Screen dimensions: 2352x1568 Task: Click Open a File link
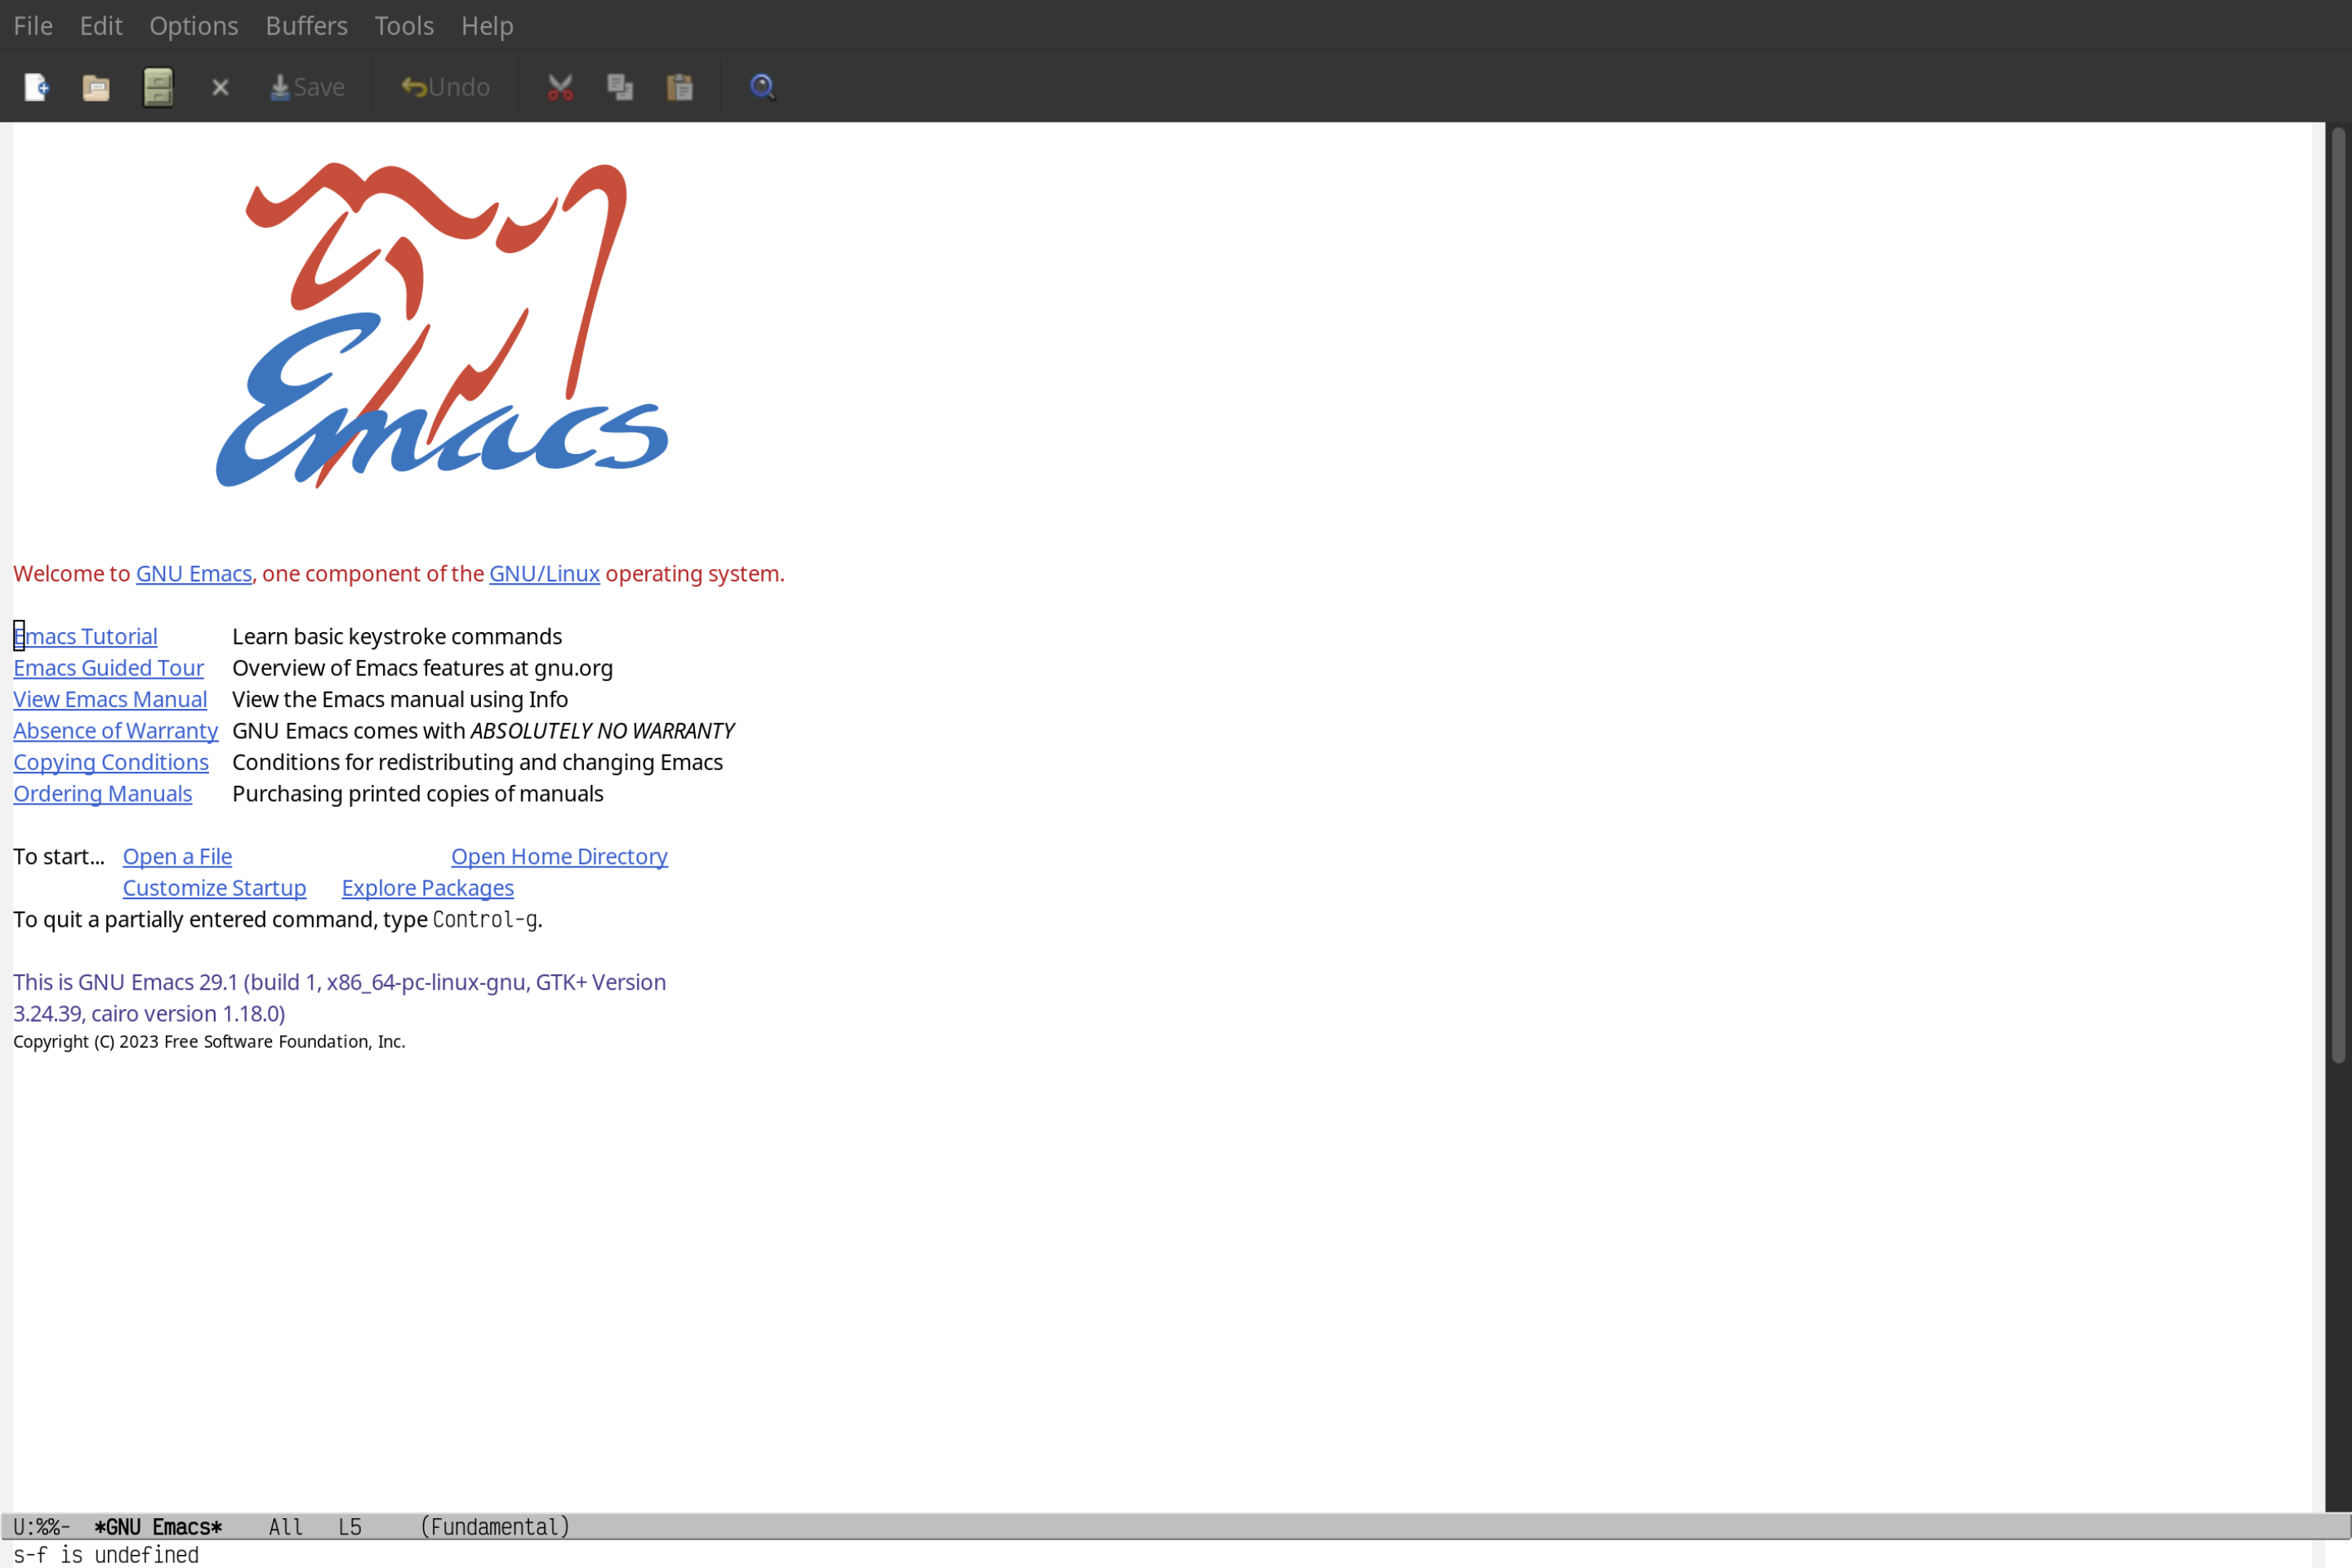pyautogui.click(x=176, y=856)
